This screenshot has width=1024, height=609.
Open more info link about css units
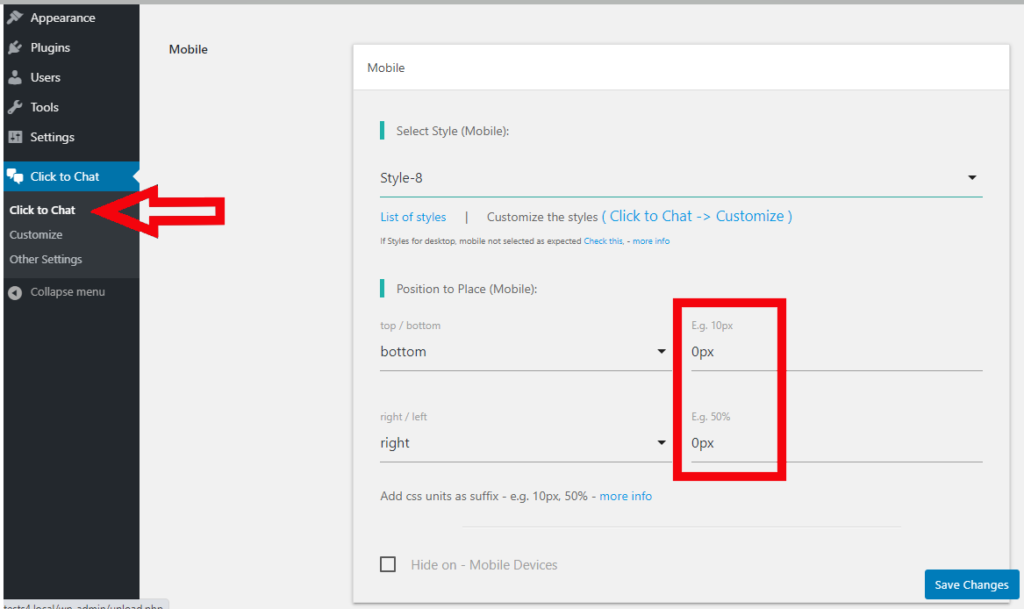[625, 496]
